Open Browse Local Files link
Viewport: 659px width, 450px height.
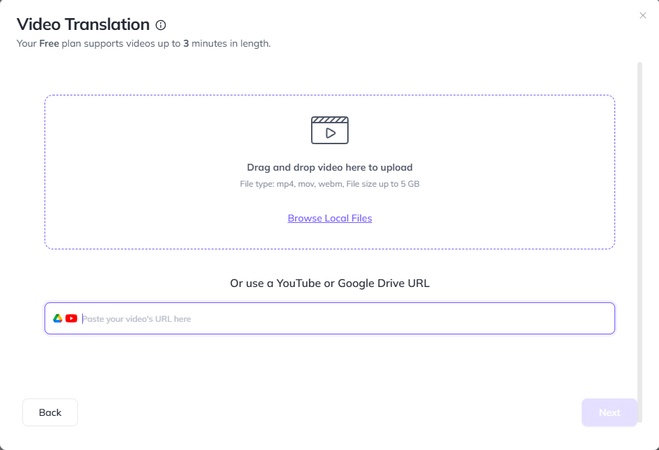point(329,218)
